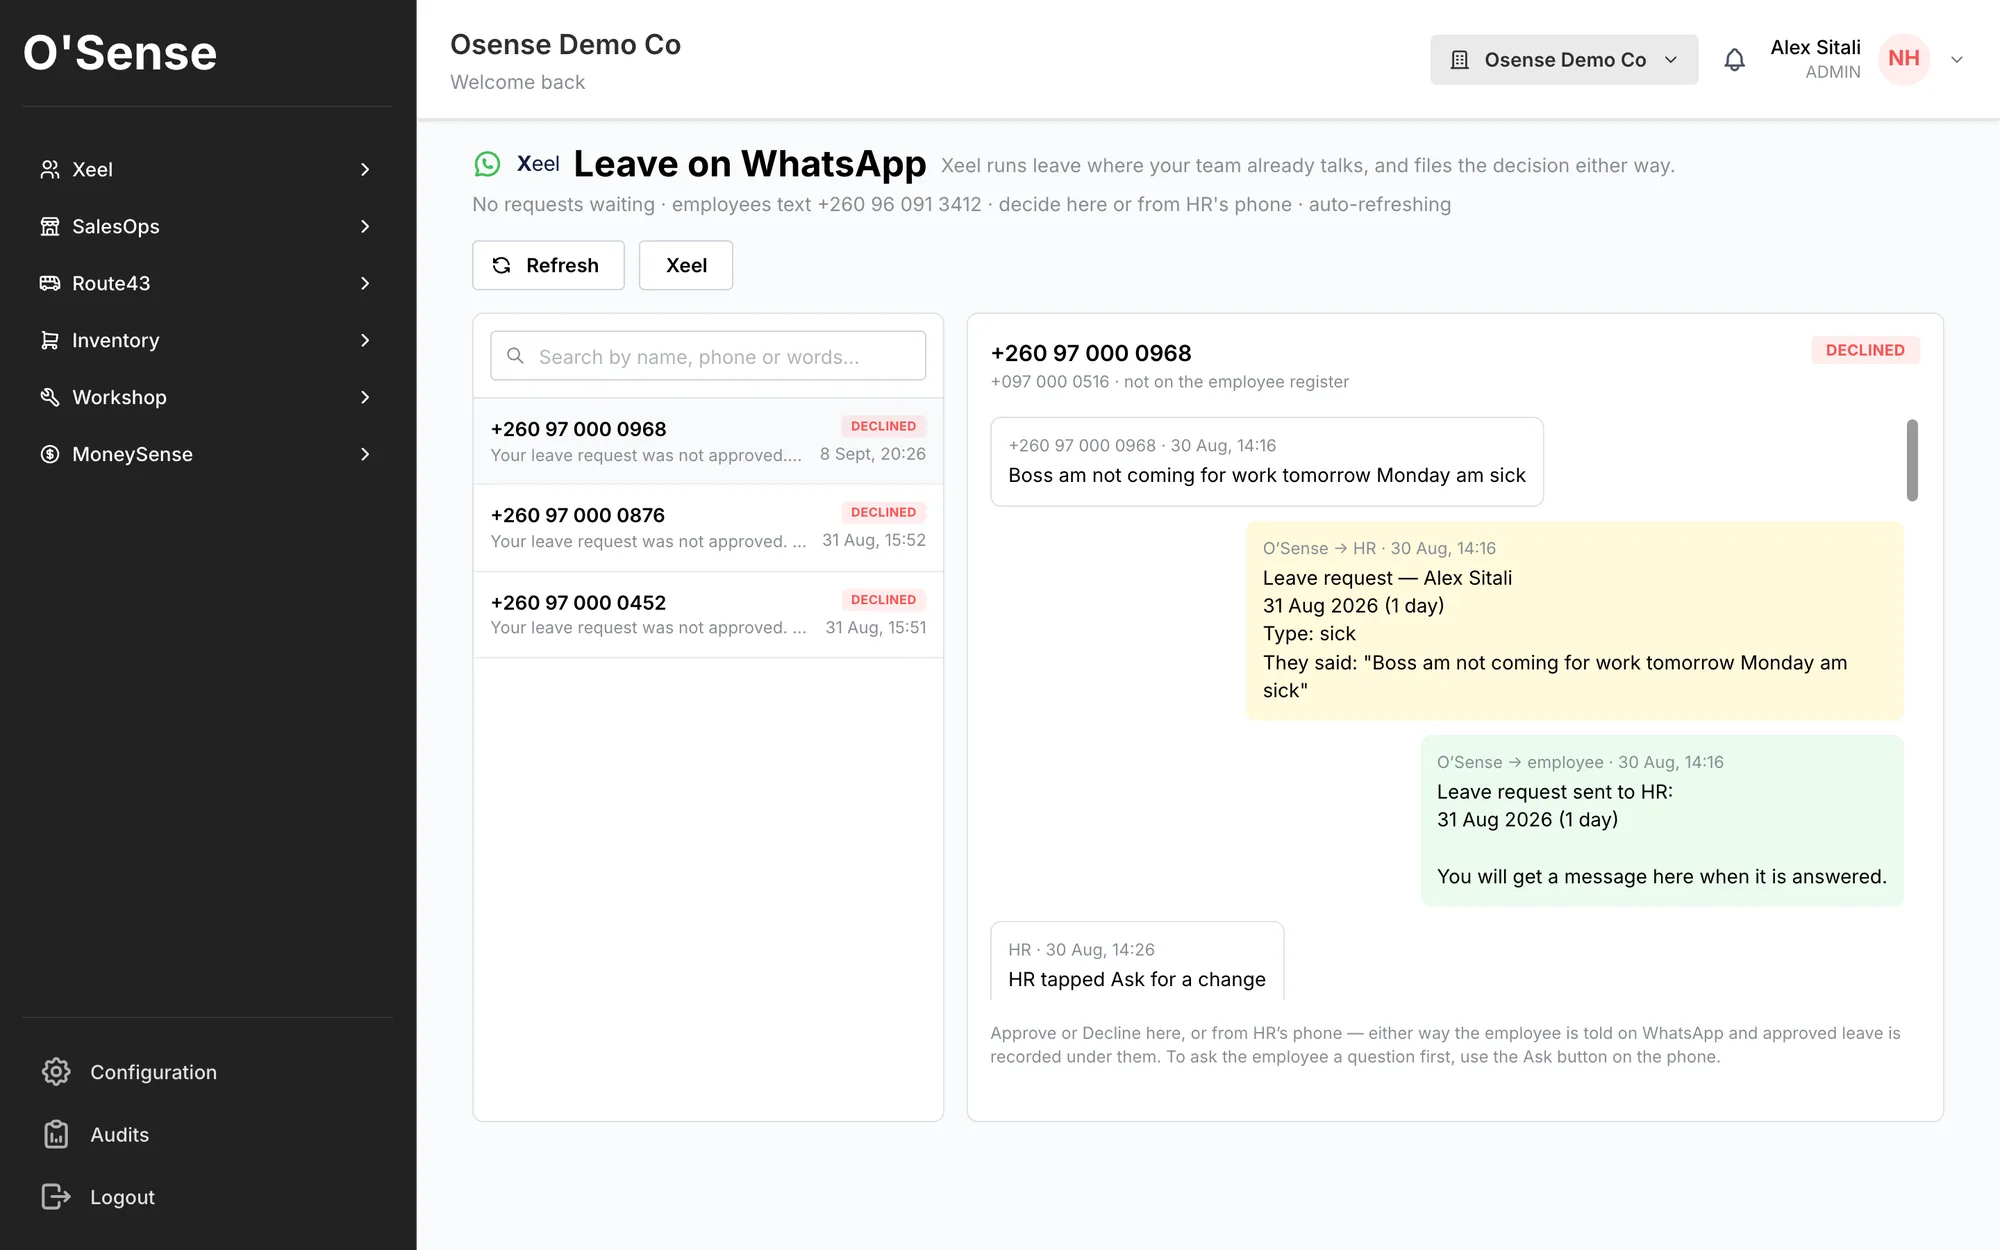The width and height of the screenshot is (2000, 1250).
Task: Click the NH user avatar
Action: pos(1903,59)
